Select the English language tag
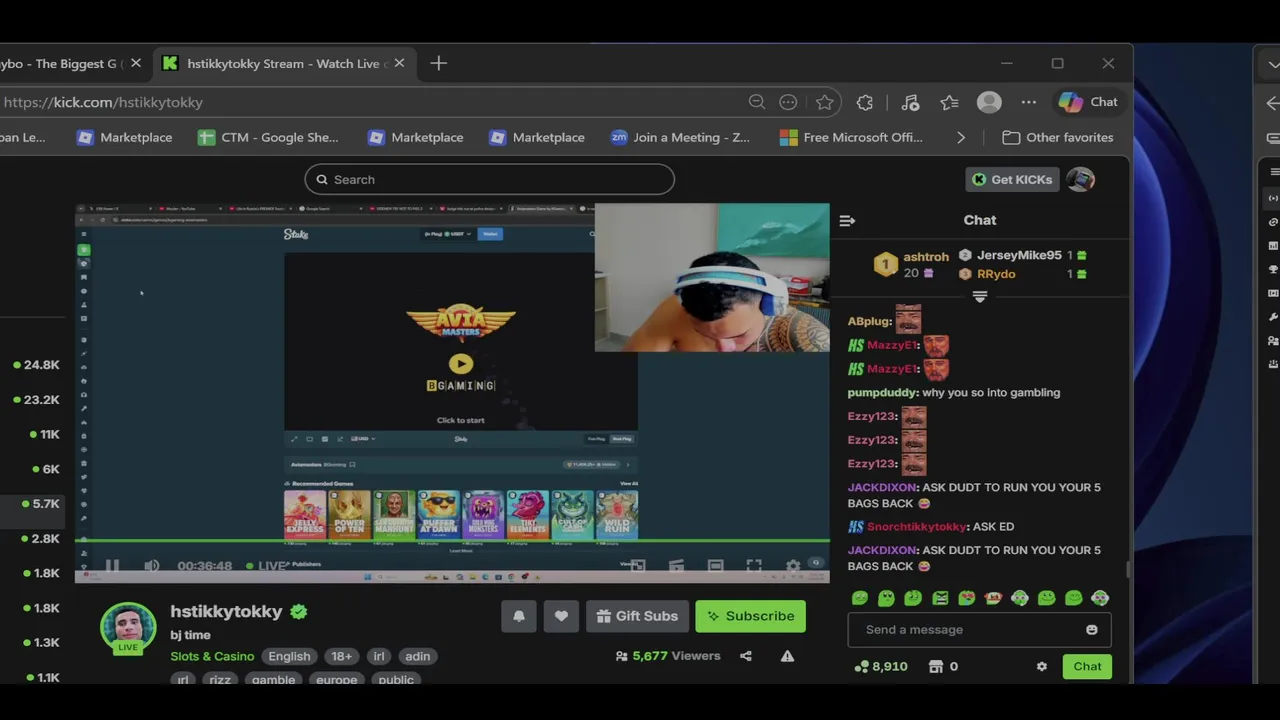Screen dimensions: 1280x720 (289, 656)
